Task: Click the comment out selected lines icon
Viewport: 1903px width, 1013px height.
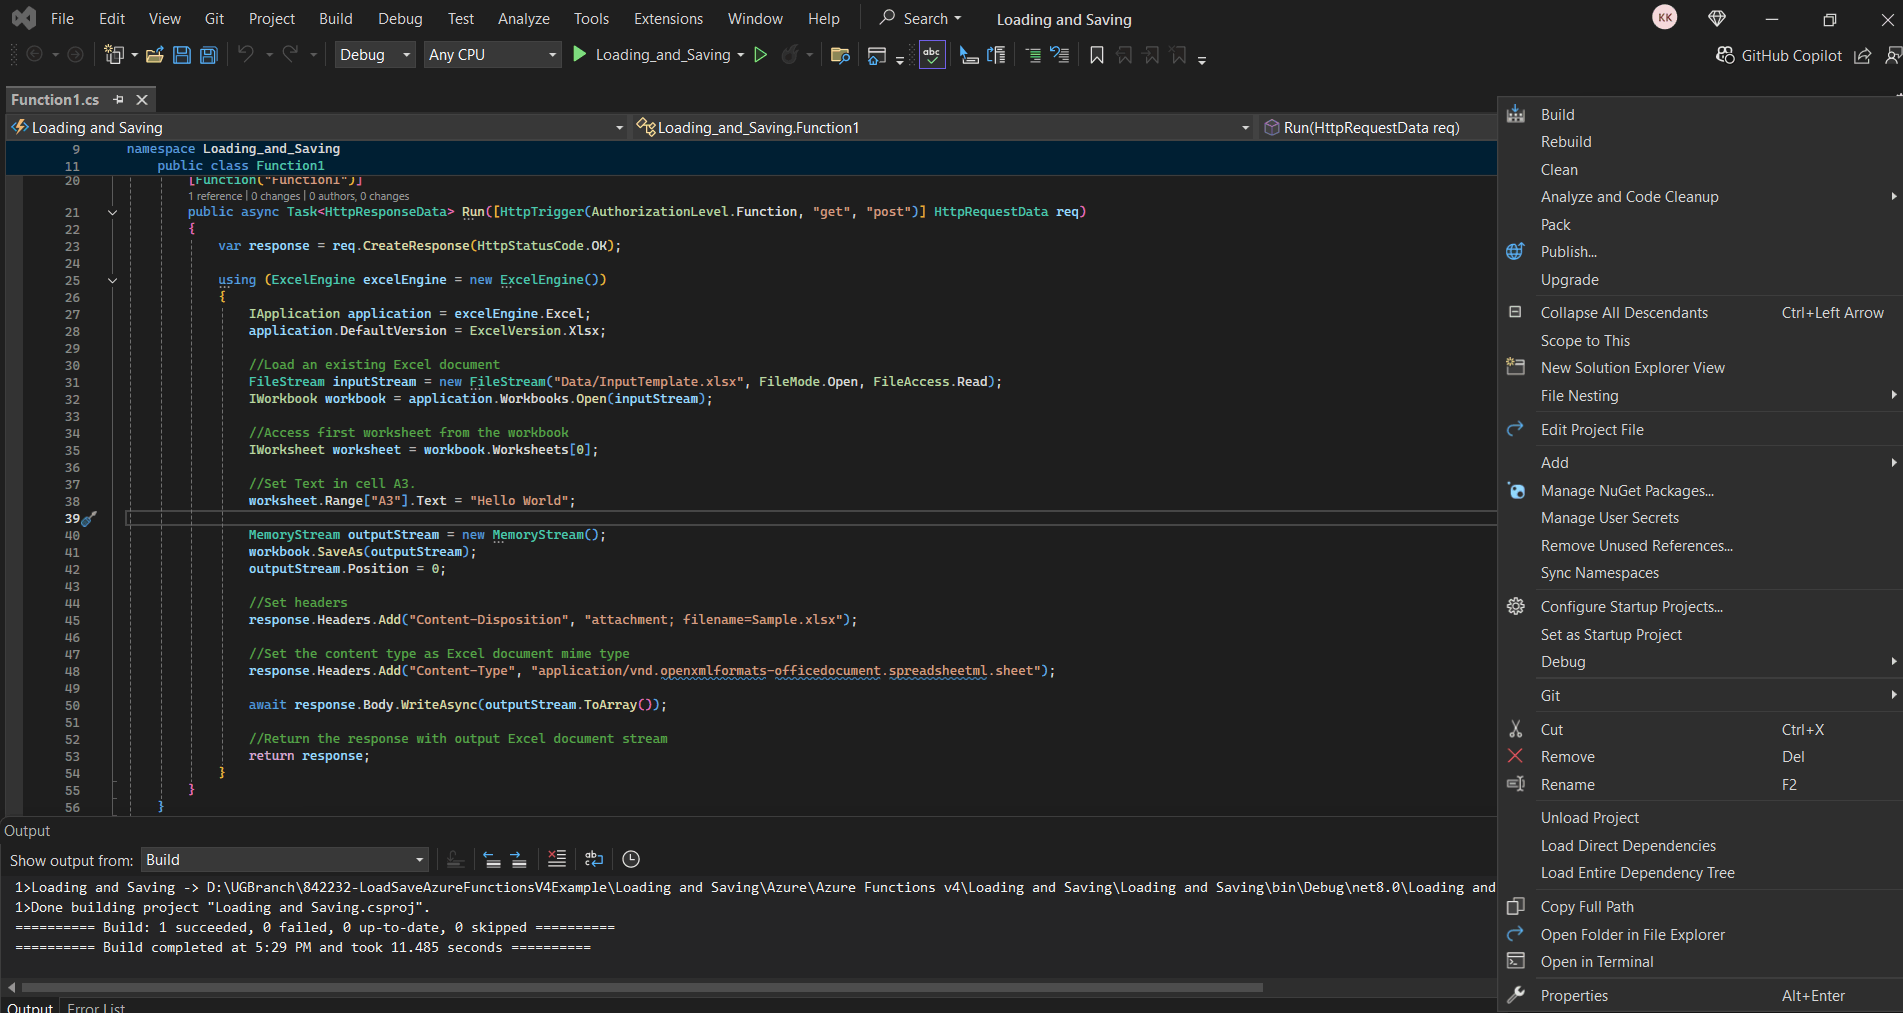Action: (x=1033, y=55)
